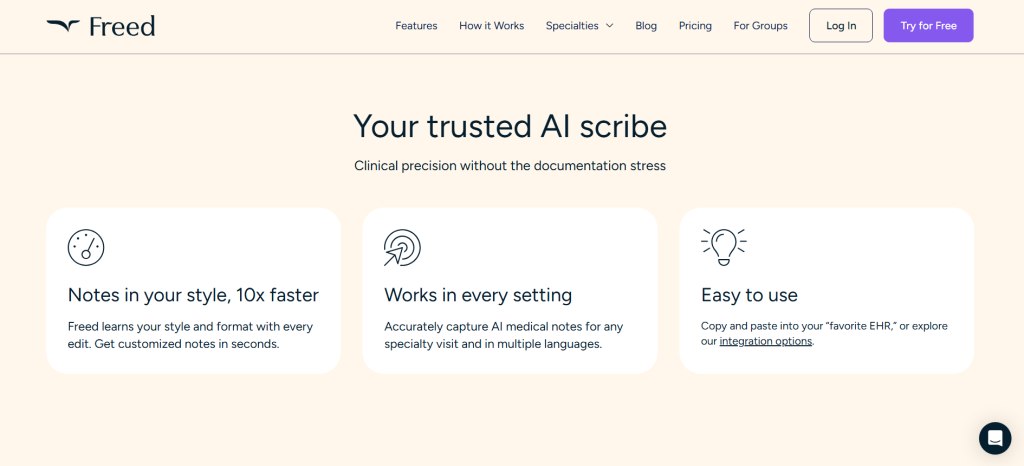The width and height of the screenshot is (1024, 466).
Task: Click the Try for Free button
Action: tap(928, 26)
